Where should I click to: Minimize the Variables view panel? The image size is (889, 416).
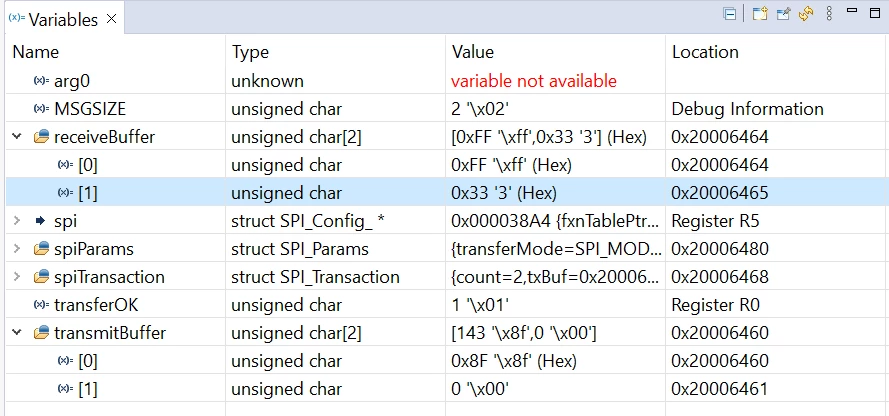tap(852, 10)
